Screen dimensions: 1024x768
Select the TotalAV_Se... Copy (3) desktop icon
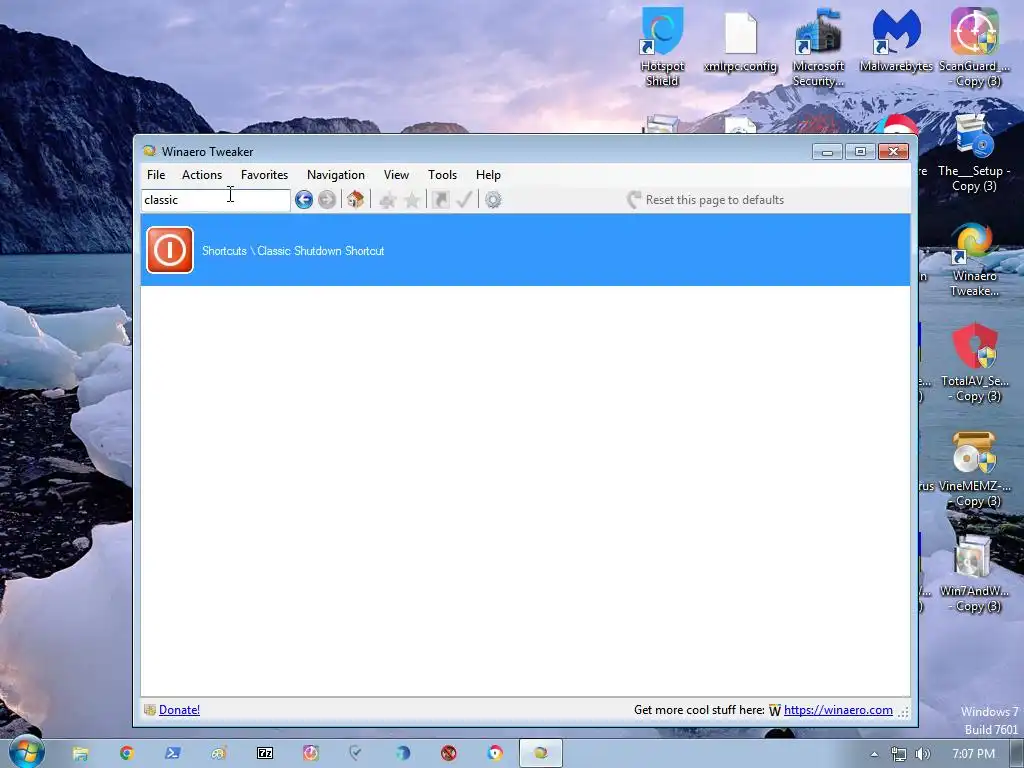(x=974, y=363)
